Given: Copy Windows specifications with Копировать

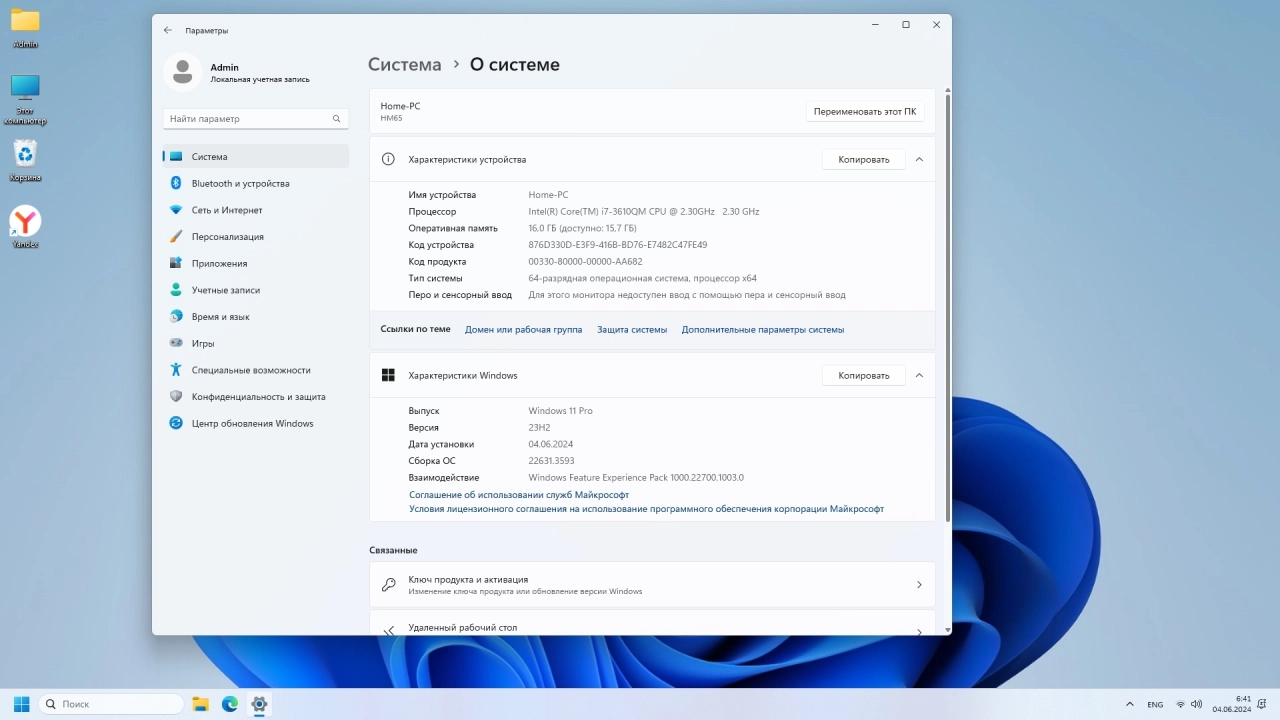Looking at the screenshot, I should point(864,375).
